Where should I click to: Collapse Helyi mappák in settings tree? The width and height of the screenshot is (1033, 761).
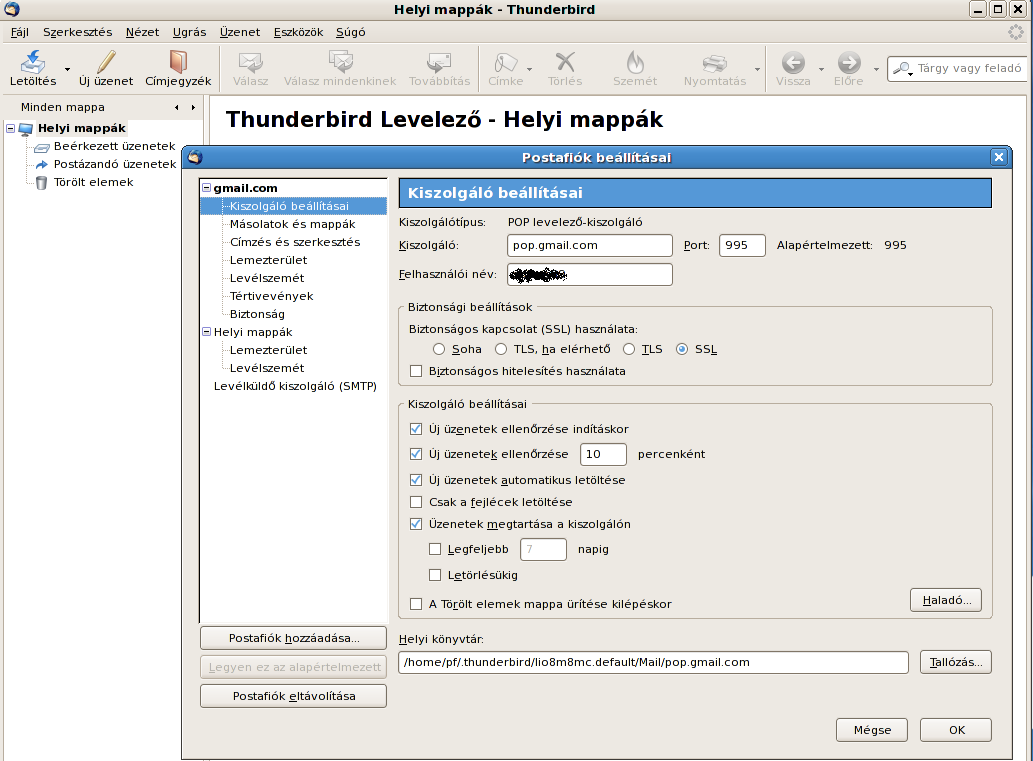pyautogui.click(x=206, y=332)
